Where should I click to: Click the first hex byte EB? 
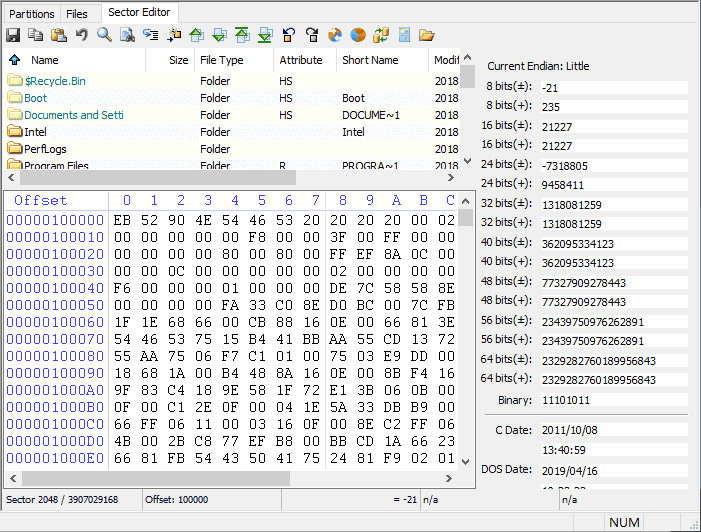click(122, 220)
